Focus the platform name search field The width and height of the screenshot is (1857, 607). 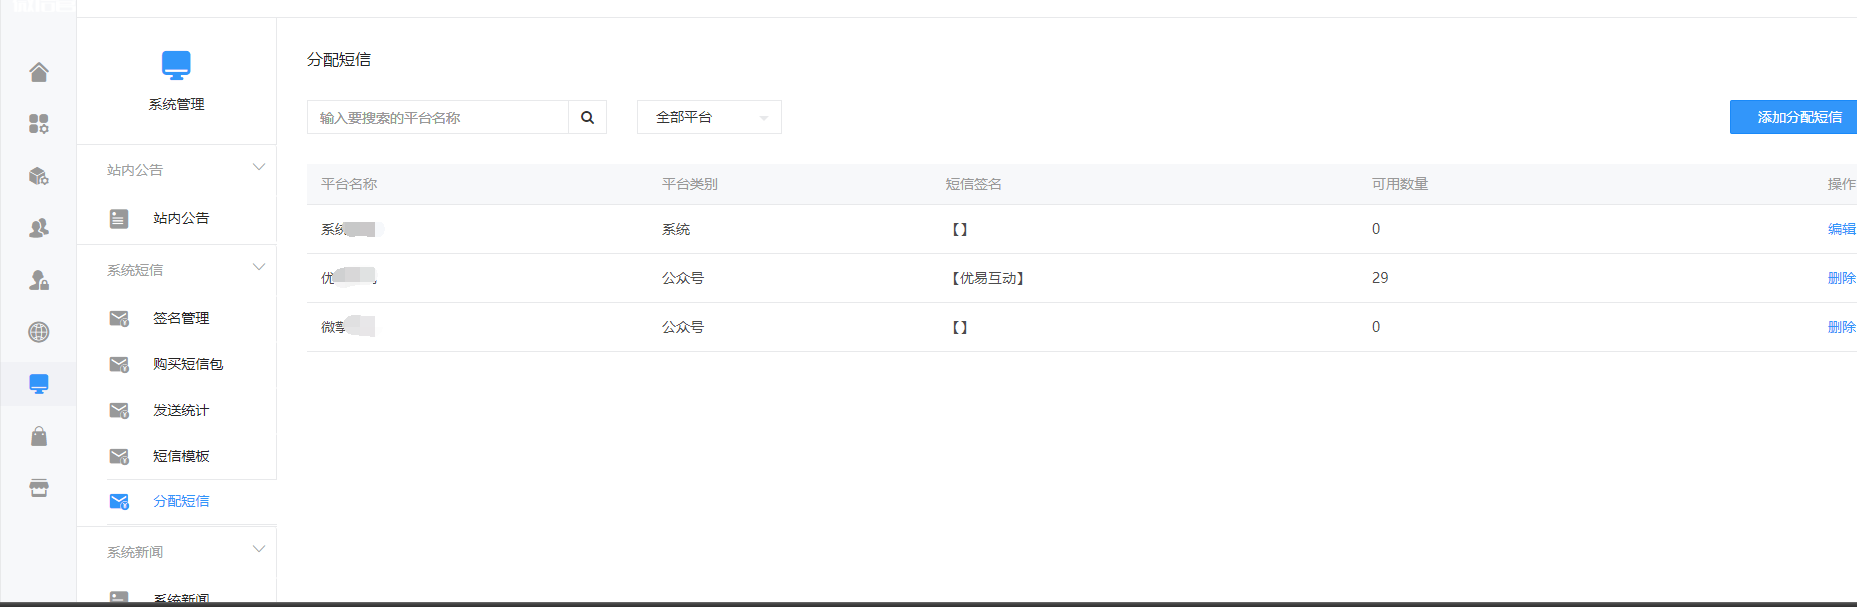pyautogui.click(x=438, y=117)
